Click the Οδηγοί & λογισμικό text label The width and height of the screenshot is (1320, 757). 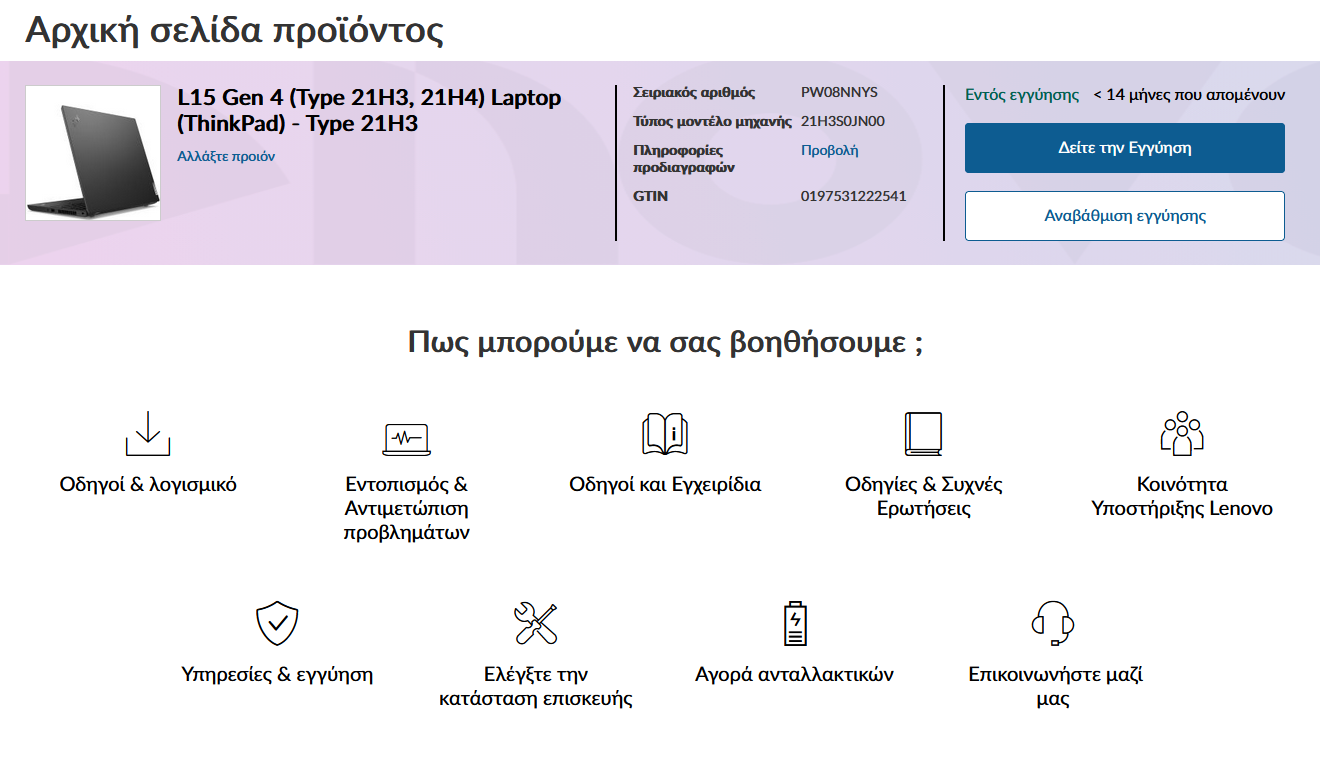pyautogui.click(x=147, y=483)
